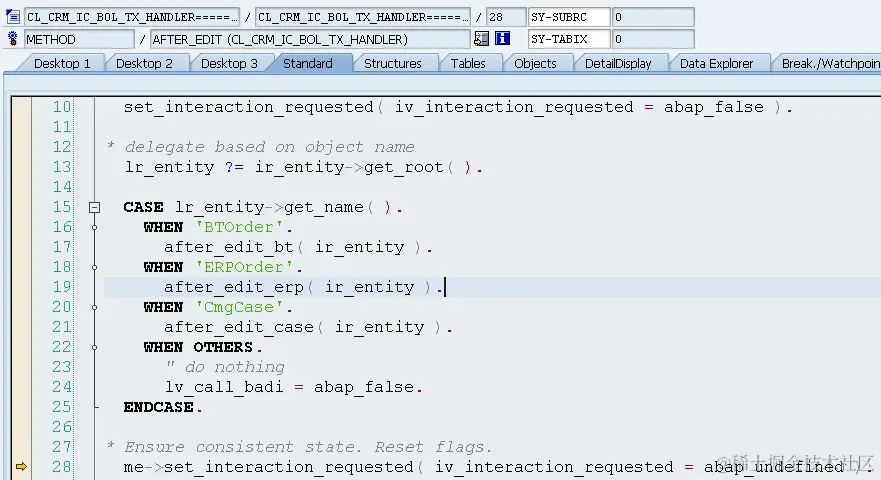This screenshot has width=881, height=480.
Task: Switch to the Desktop 2 tab
Action: (144, 64)
